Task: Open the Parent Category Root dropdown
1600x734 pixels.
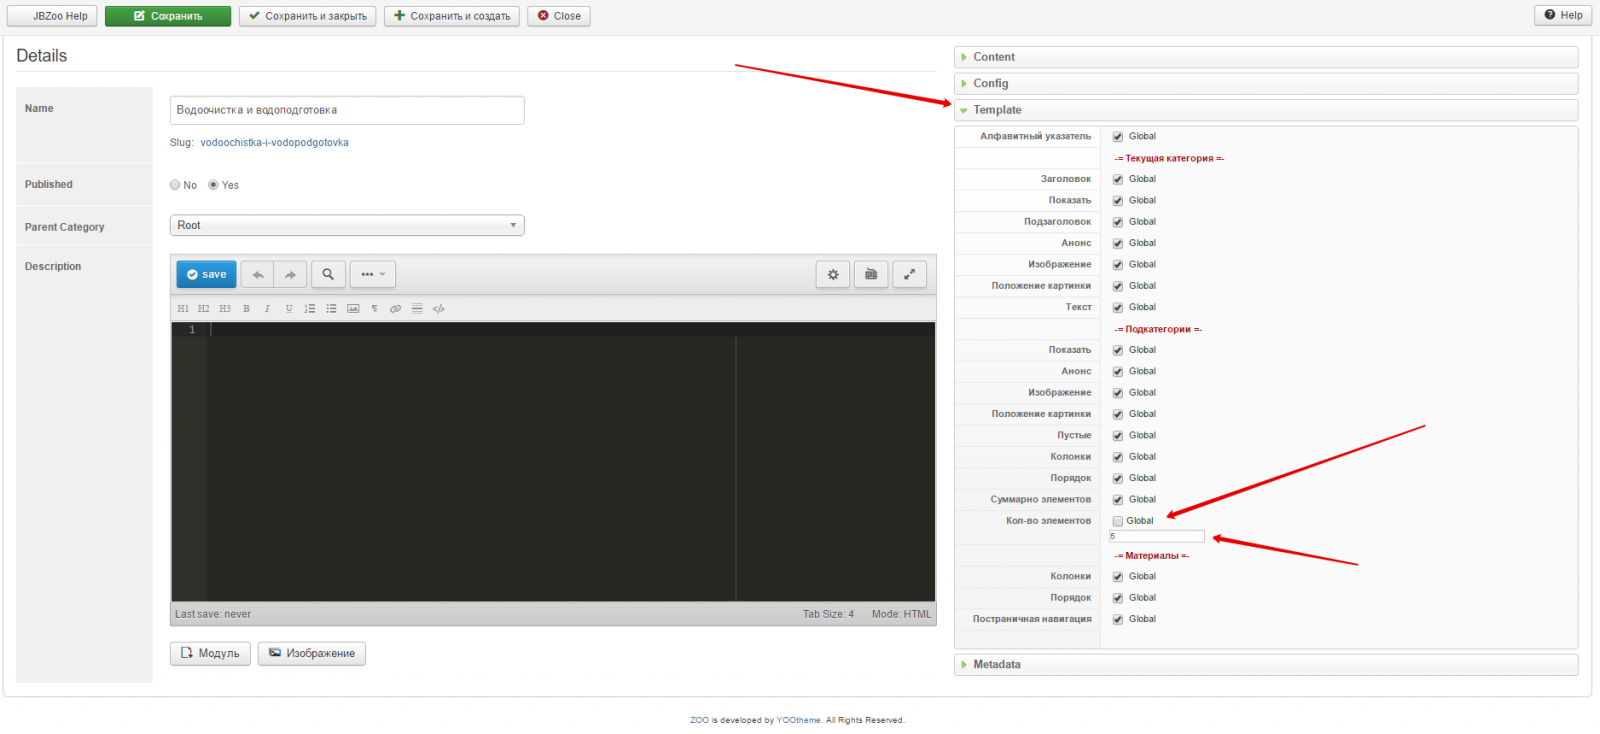Action: pos(347,225)
